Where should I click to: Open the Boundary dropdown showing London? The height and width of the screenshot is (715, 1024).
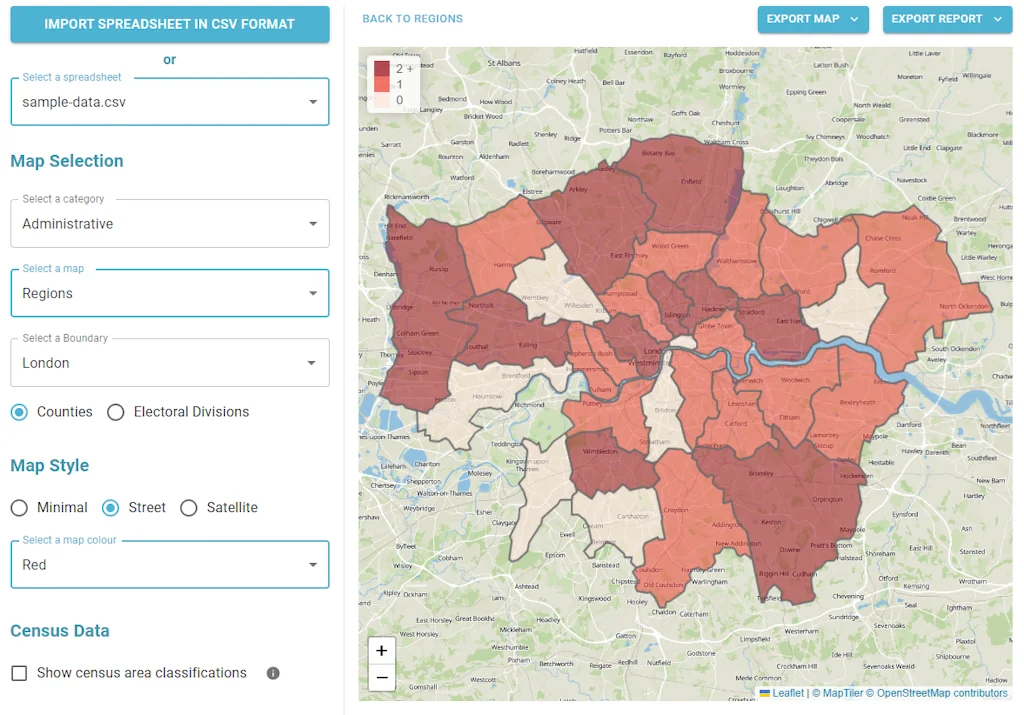[x=314, y=362]
